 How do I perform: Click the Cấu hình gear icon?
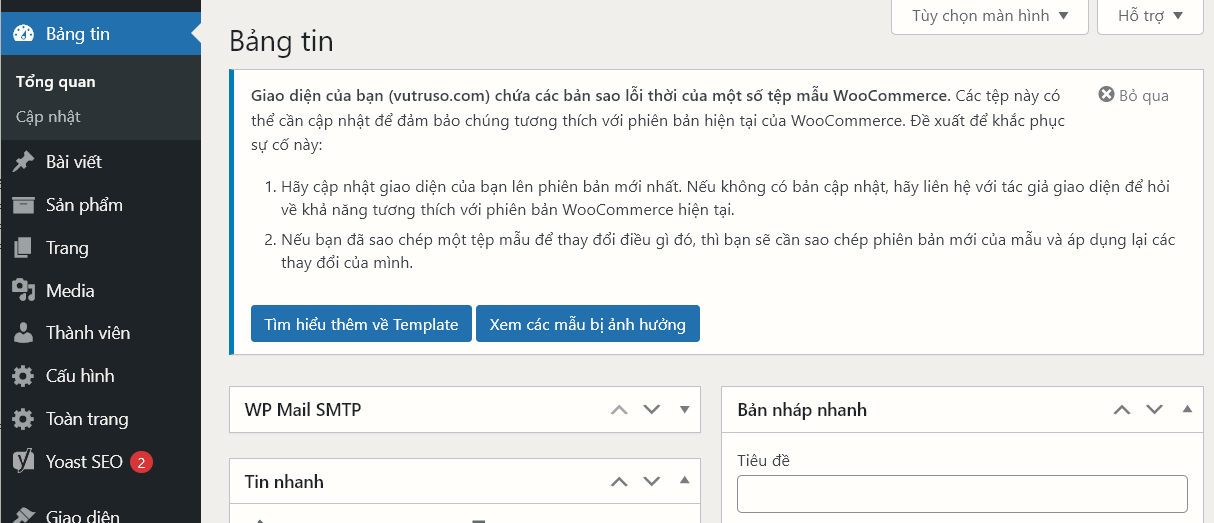23,376
